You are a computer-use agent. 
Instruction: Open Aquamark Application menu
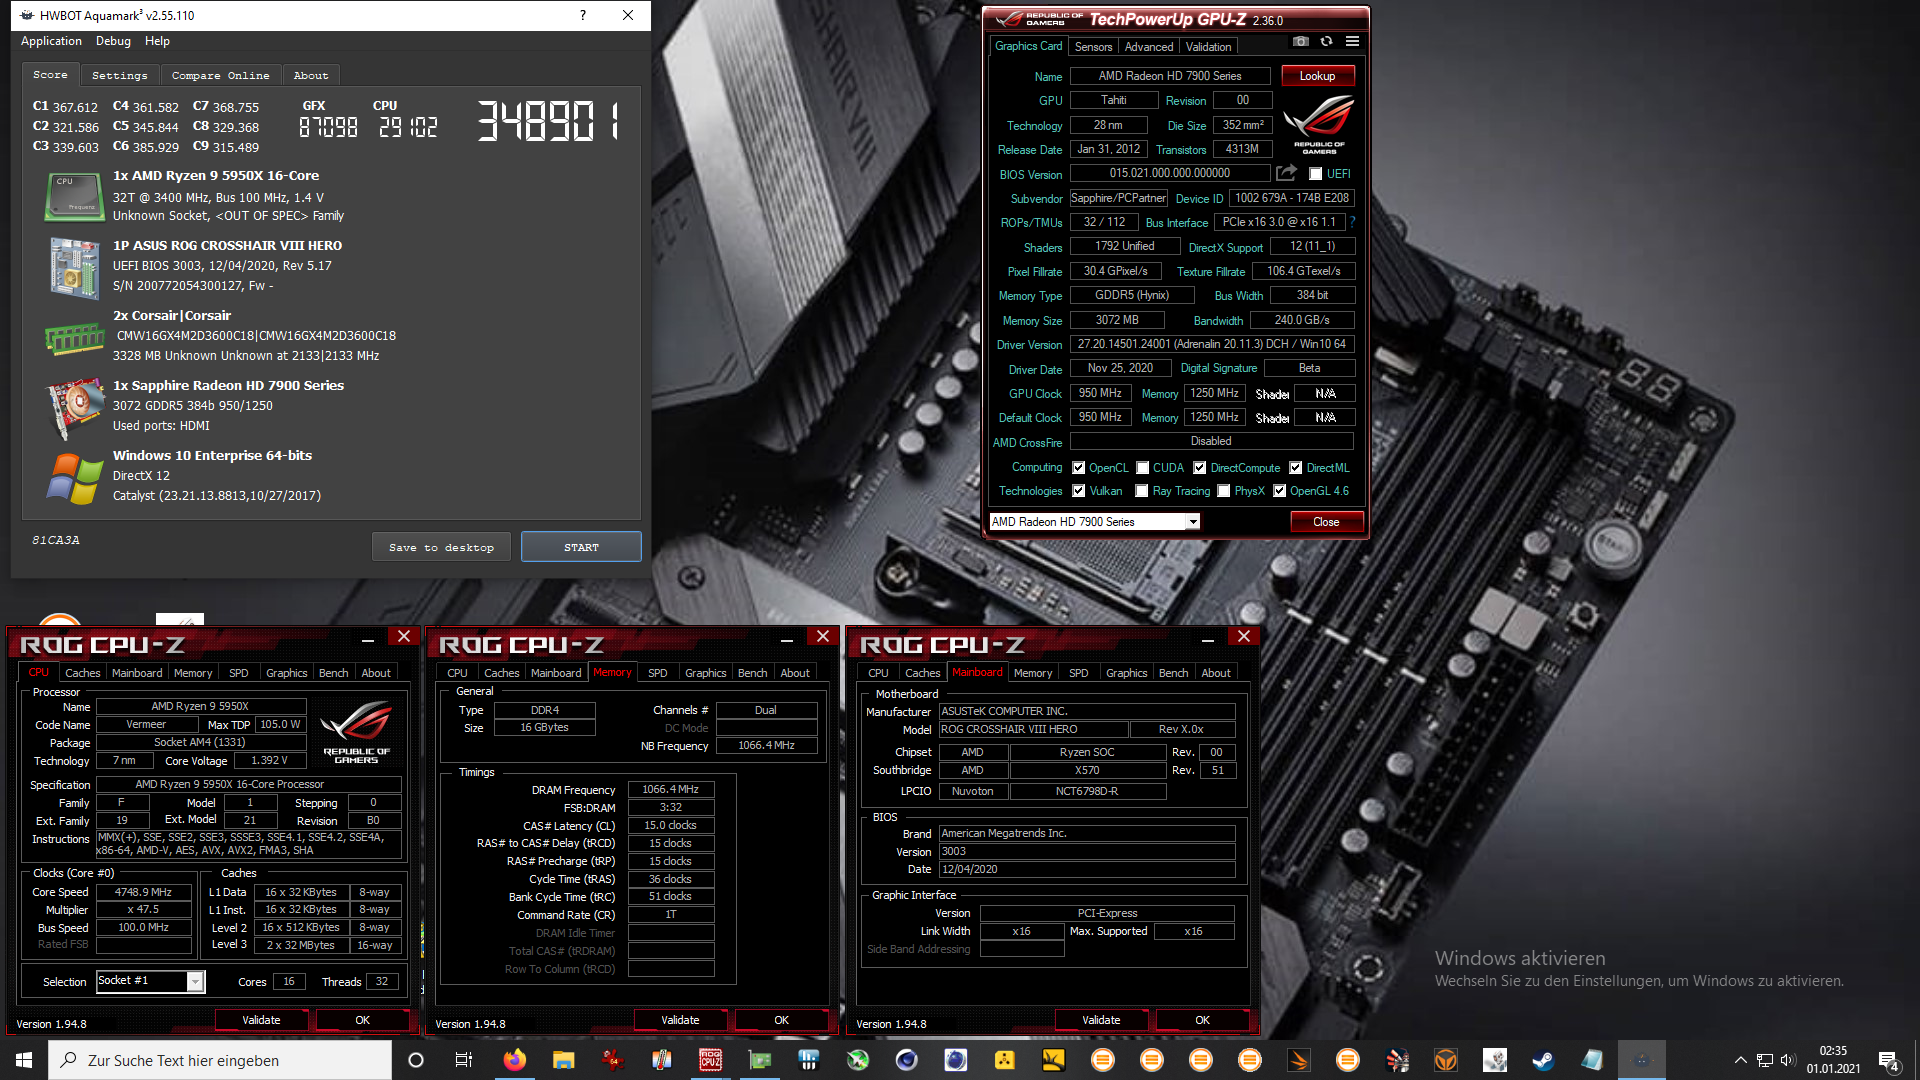(x=51, y=41)
